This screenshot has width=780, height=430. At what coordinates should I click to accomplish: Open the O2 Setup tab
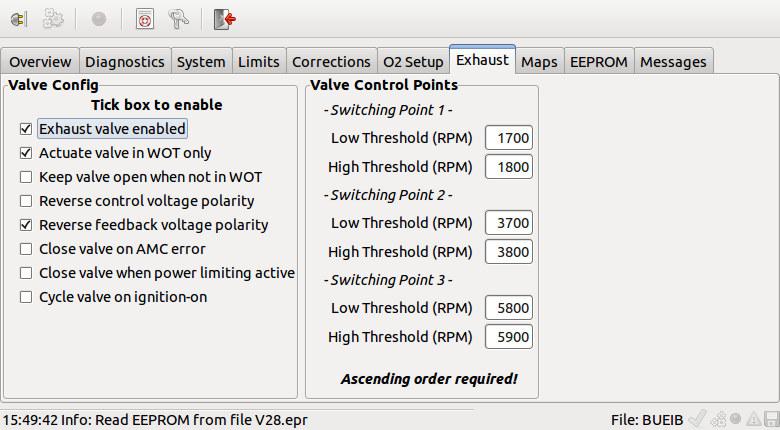(412, 61)
